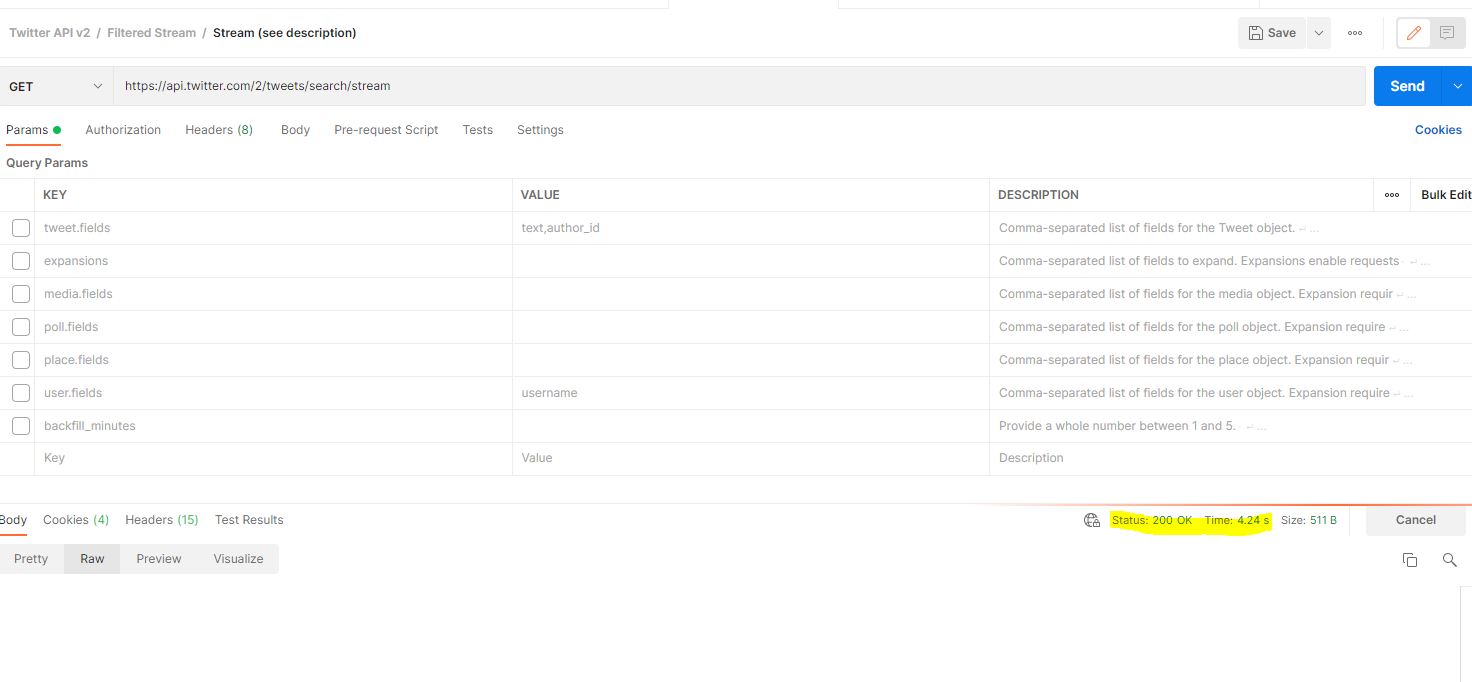Open the response Cookies (4) tab

pyautogui.click(x=76, y=520)
